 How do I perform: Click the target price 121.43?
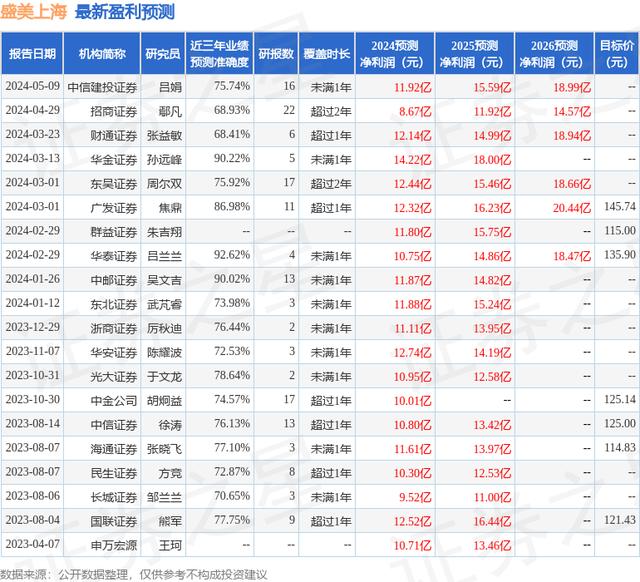click(x=620, y=520)
